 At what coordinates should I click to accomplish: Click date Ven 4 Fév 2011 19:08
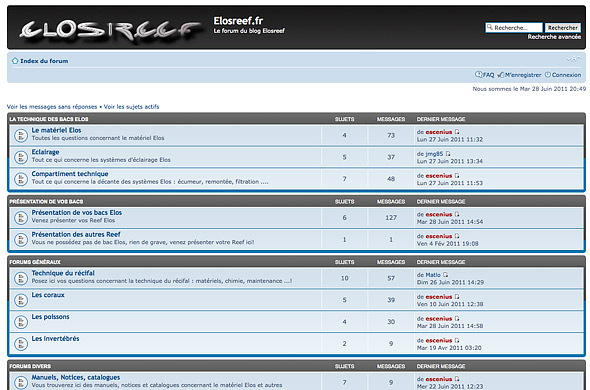click(447, 244)
